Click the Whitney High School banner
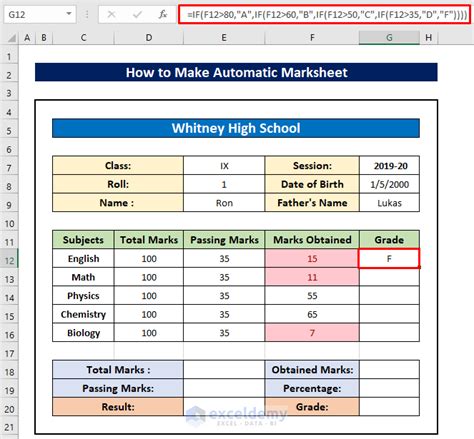The image size is (474, 439). click(236, 128)
